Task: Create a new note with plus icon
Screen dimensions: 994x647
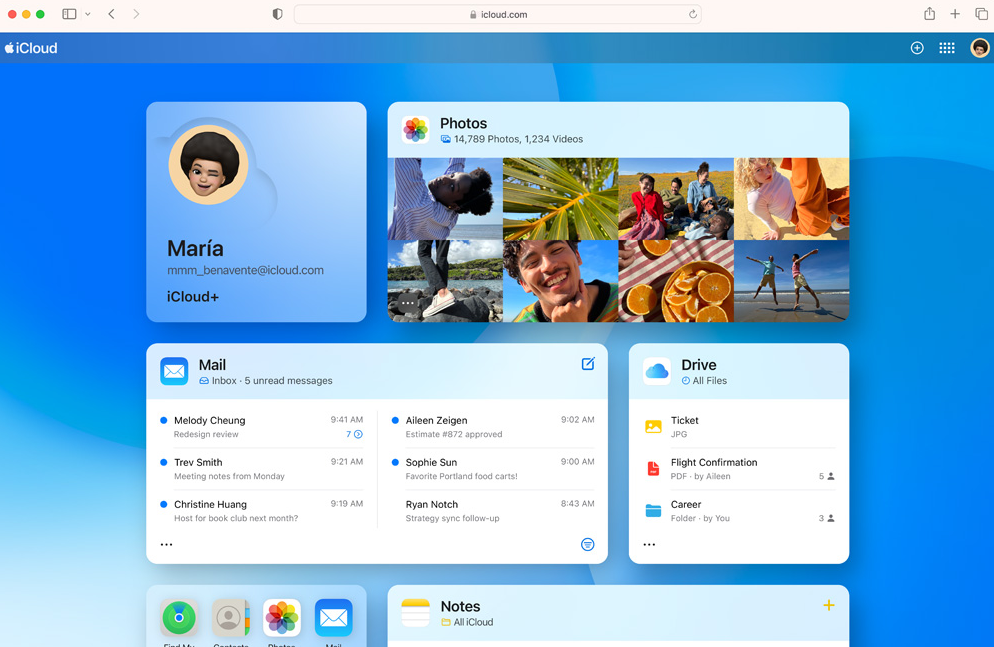Action: (828, 605)
